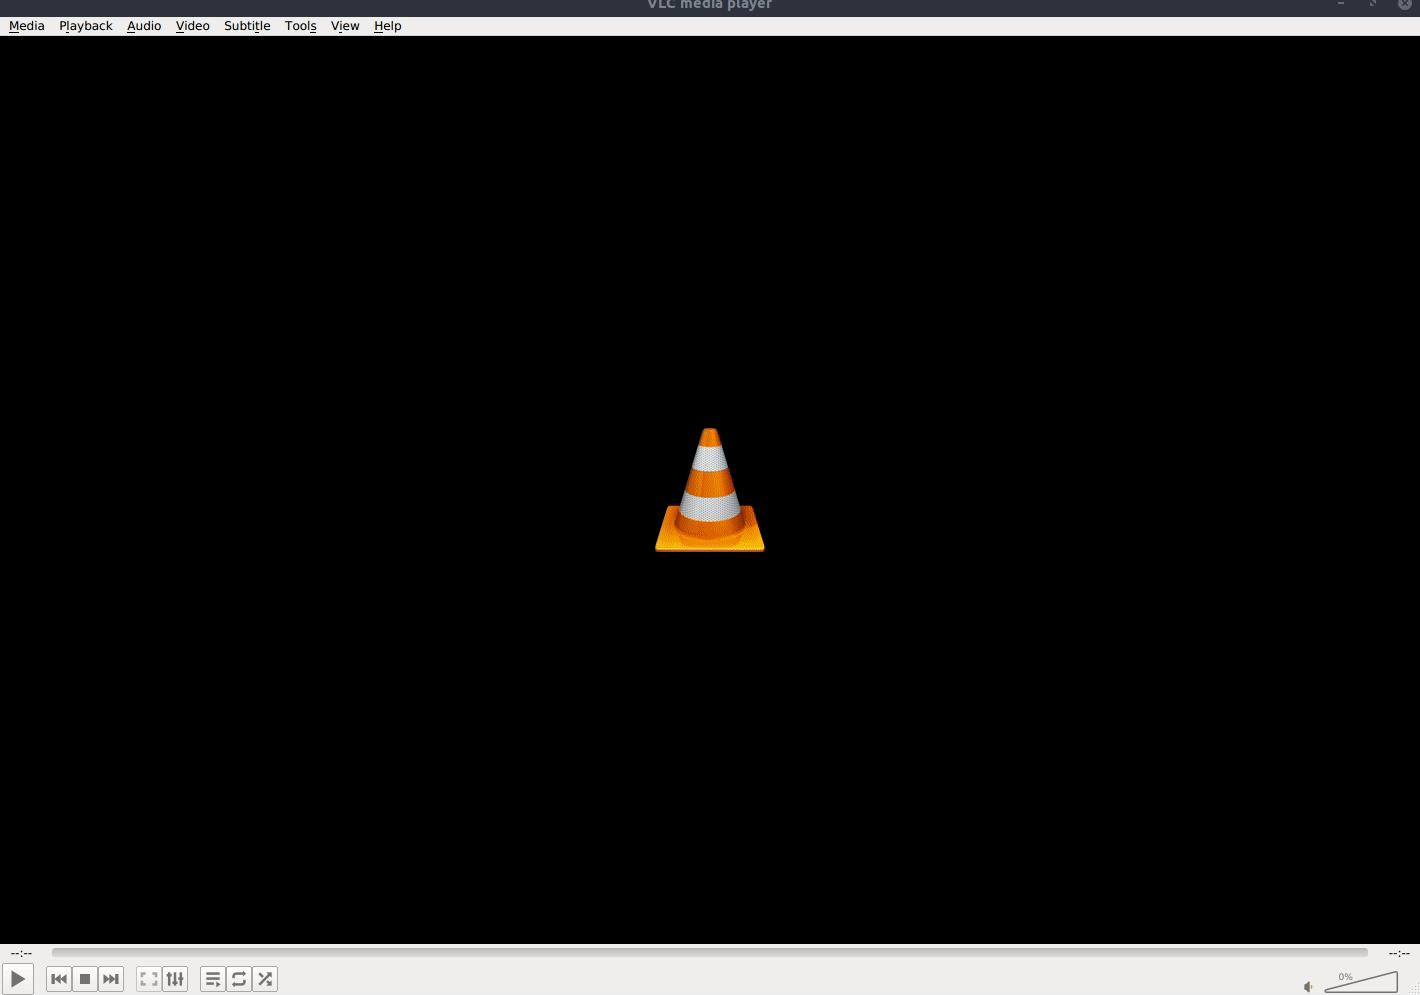The image size is (1420, 995).
Task: Expand the Tools menu
Action: point(300,25)
